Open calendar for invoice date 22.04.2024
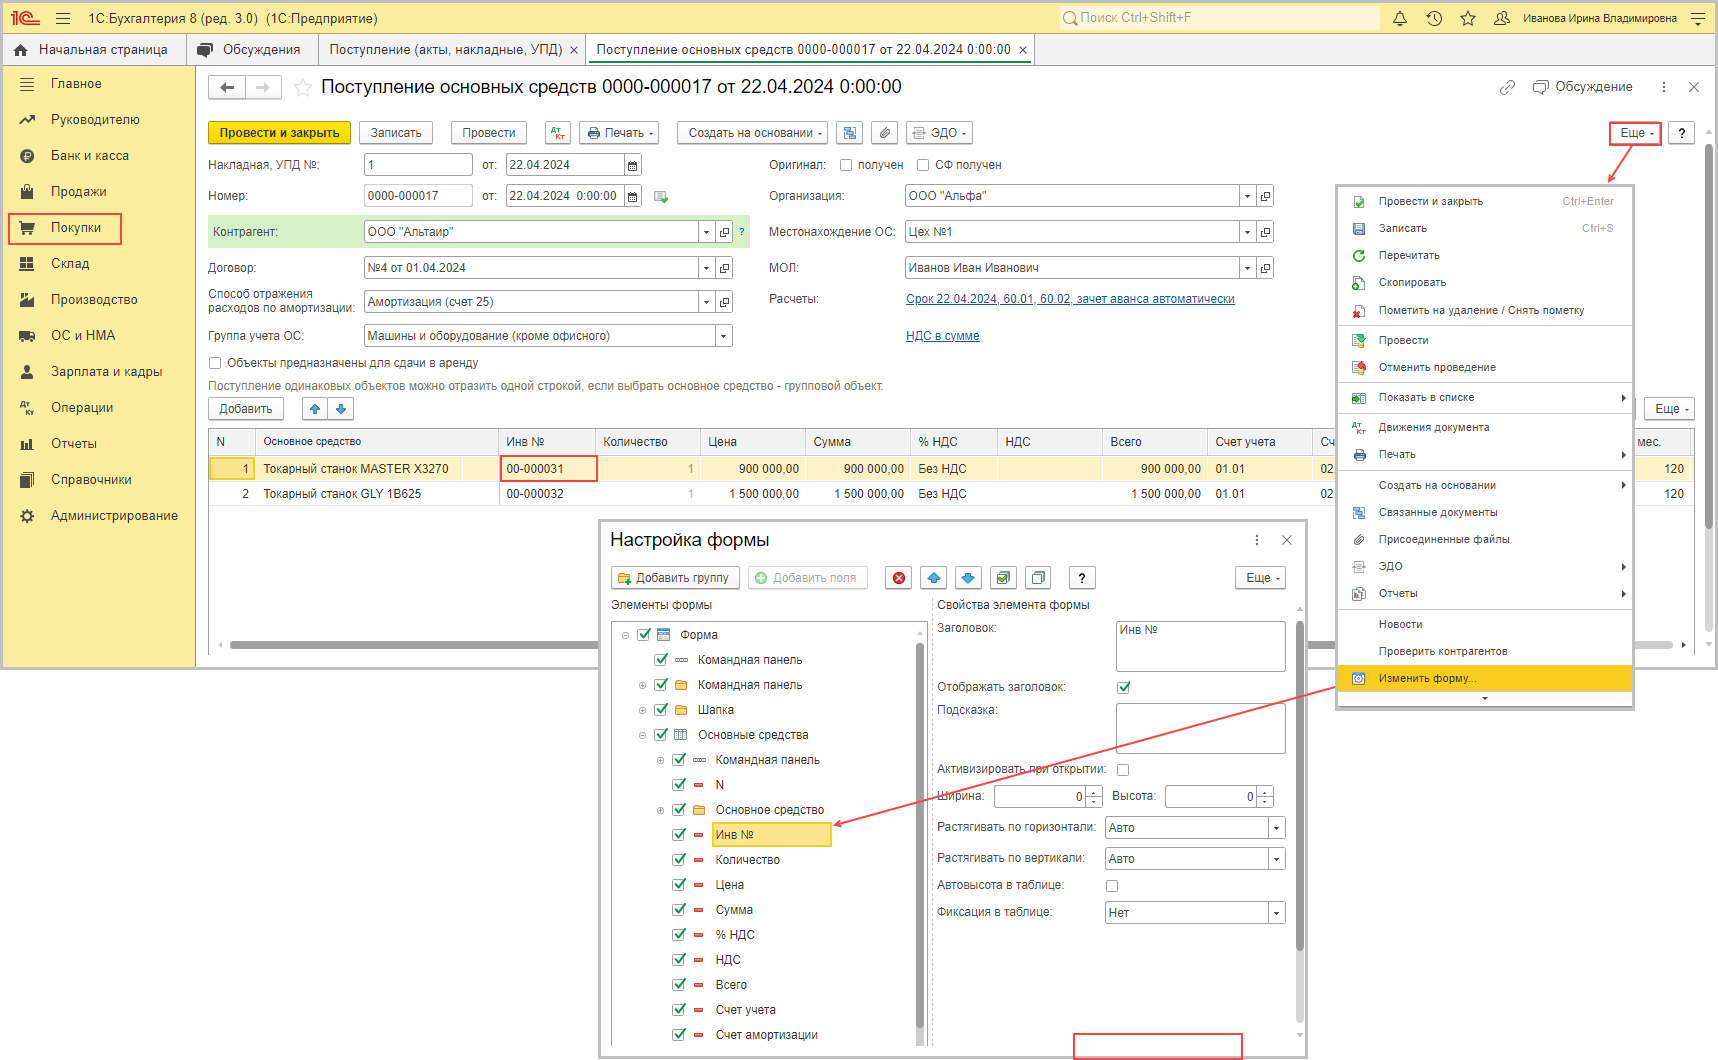Screen dimensions: 1718x1060 point(632,165)
